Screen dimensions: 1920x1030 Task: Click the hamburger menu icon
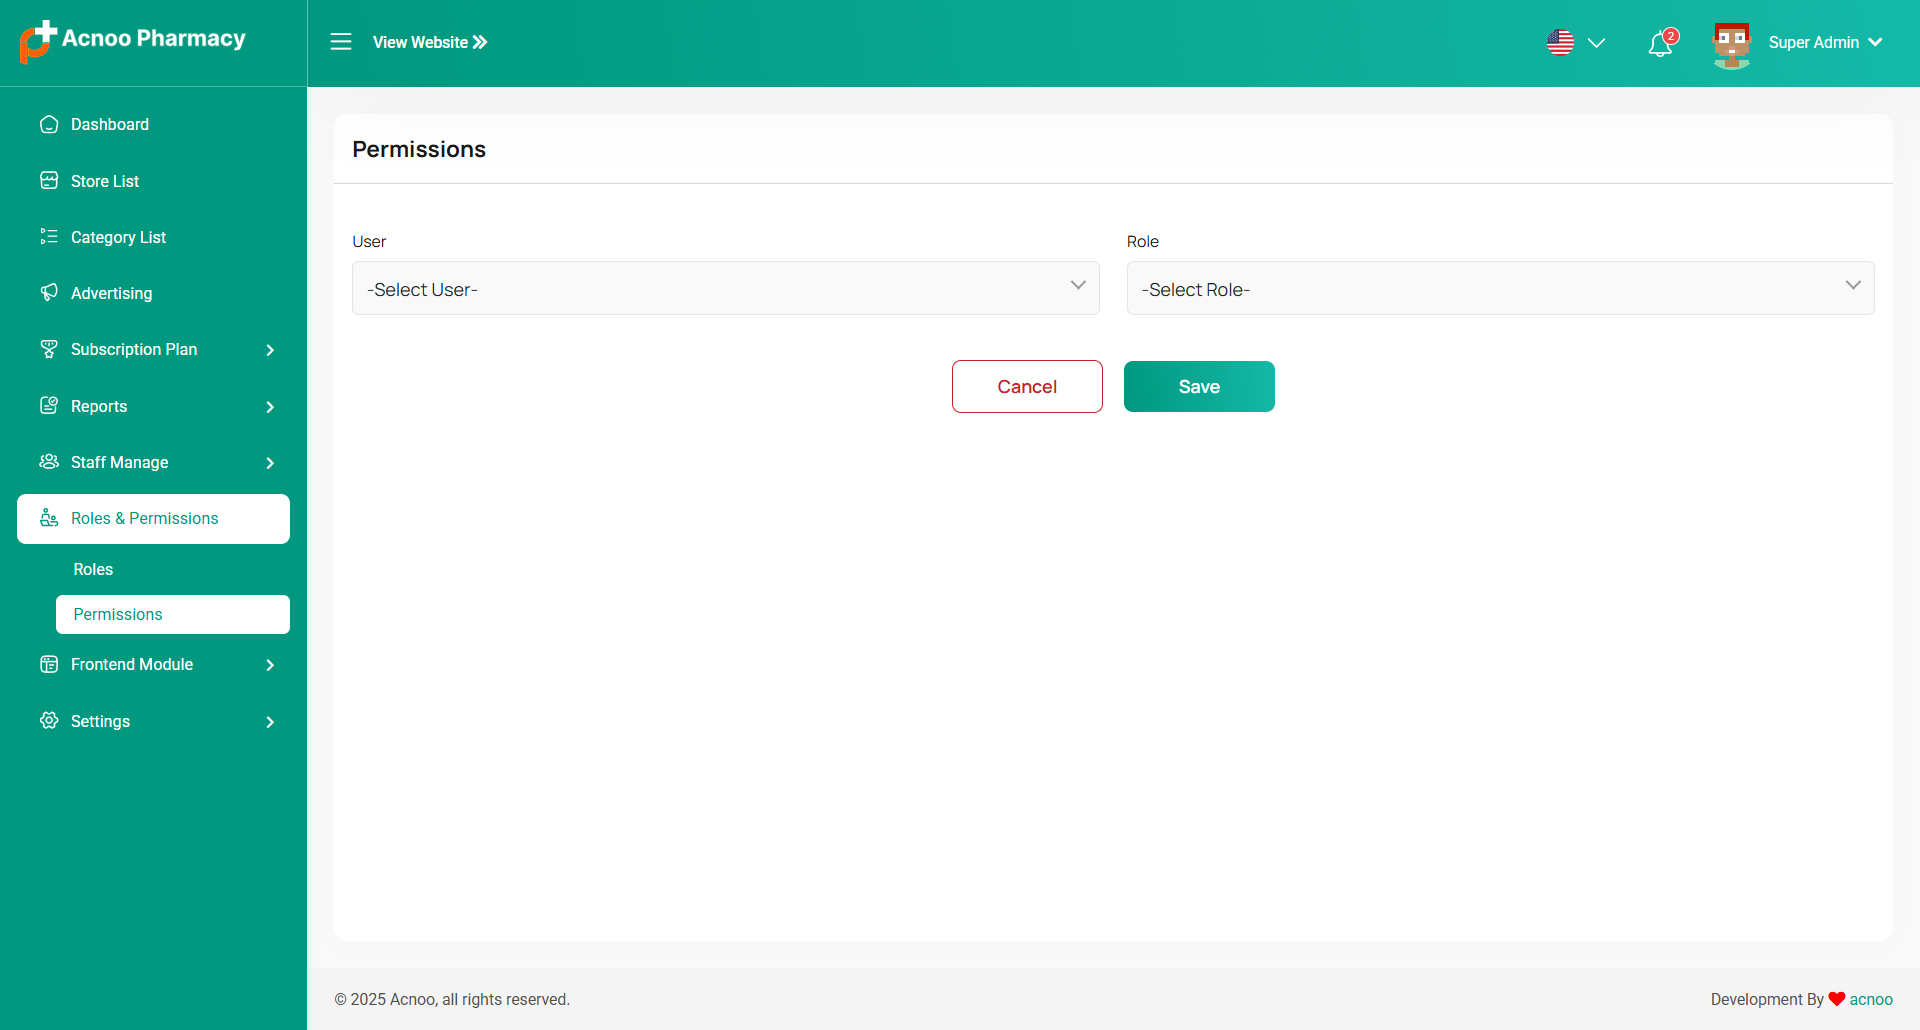click(341, 42)
